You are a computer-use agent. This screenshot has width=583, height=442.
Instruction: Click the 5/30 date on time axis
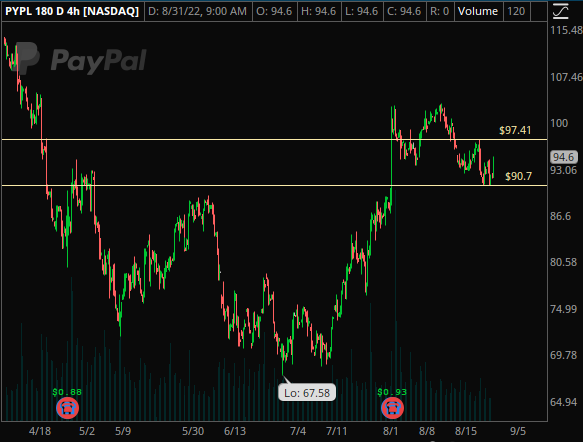[x=193, y=431]
